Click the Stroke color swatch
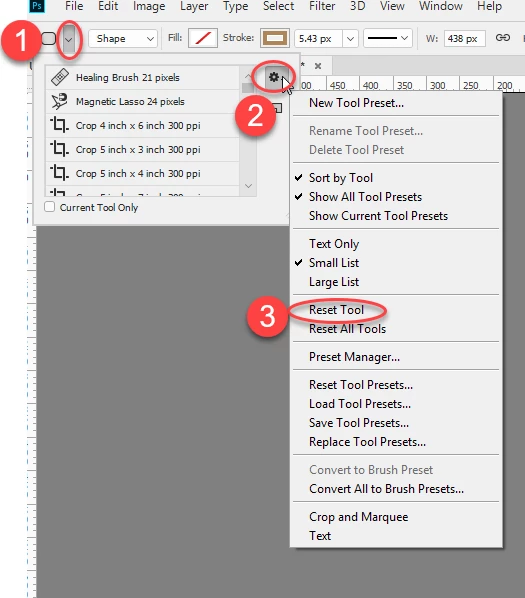Viewport: 525px width, 598px height. [275, 38]
